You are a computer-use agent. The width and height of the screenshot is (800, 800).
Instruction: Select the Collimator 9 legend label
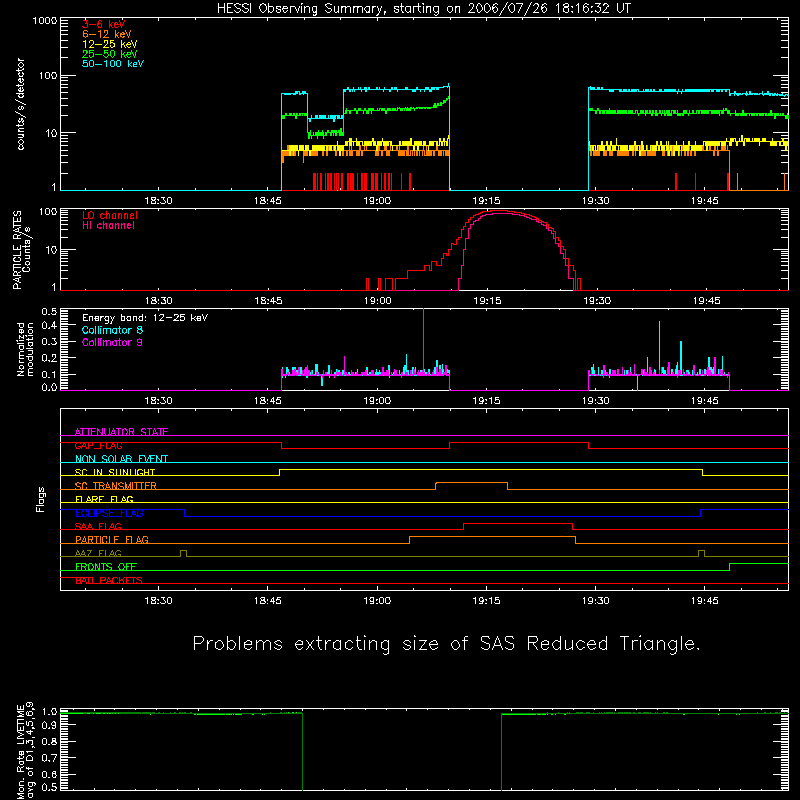pyautogui.click(x=112, y=342)
